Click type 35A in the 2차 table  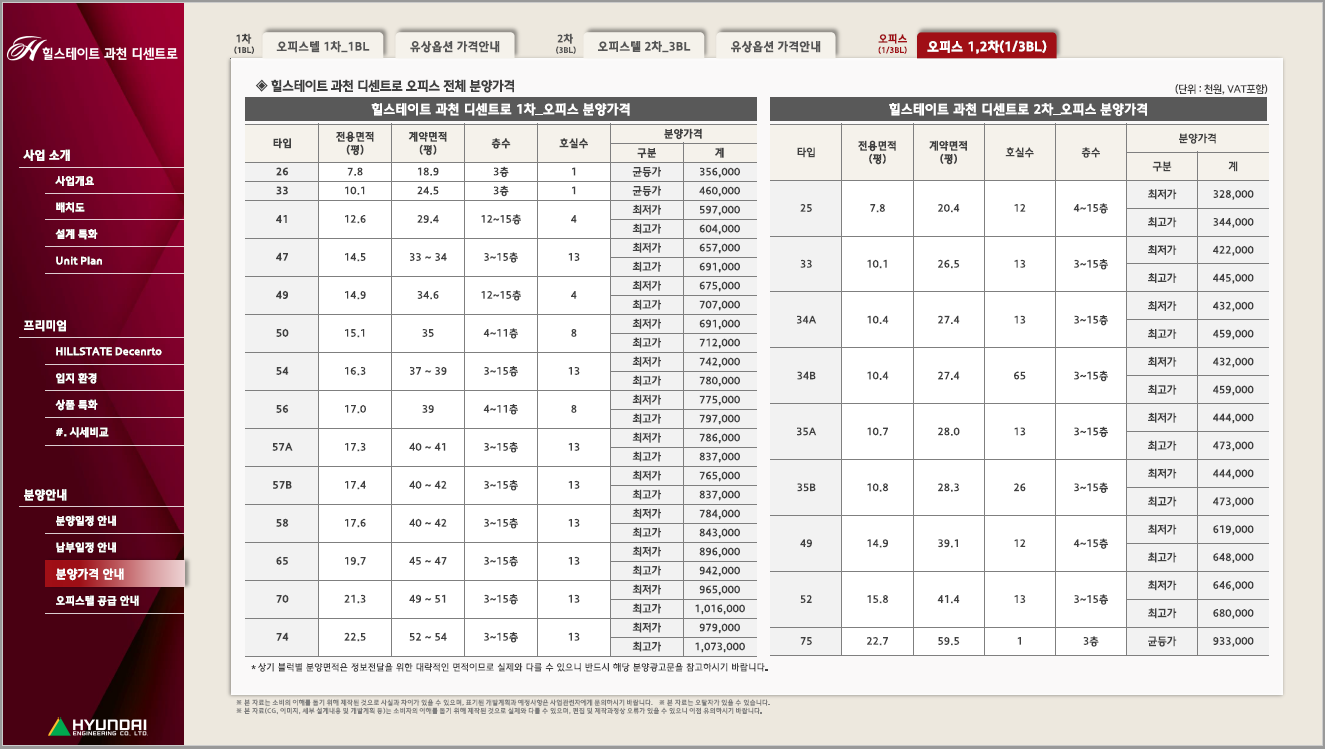point(806,432)
